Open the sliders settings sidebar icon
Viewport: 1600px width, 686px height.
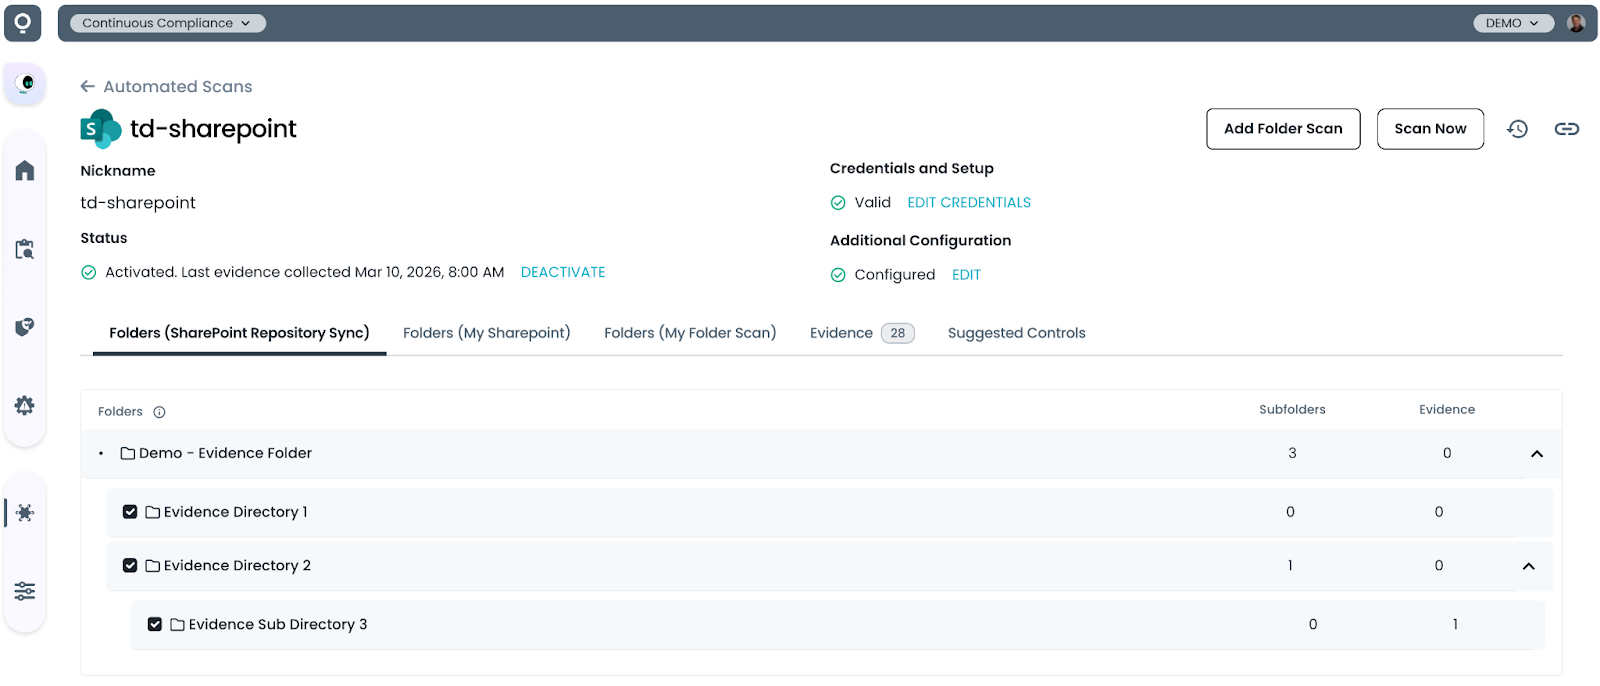point(25,591)
